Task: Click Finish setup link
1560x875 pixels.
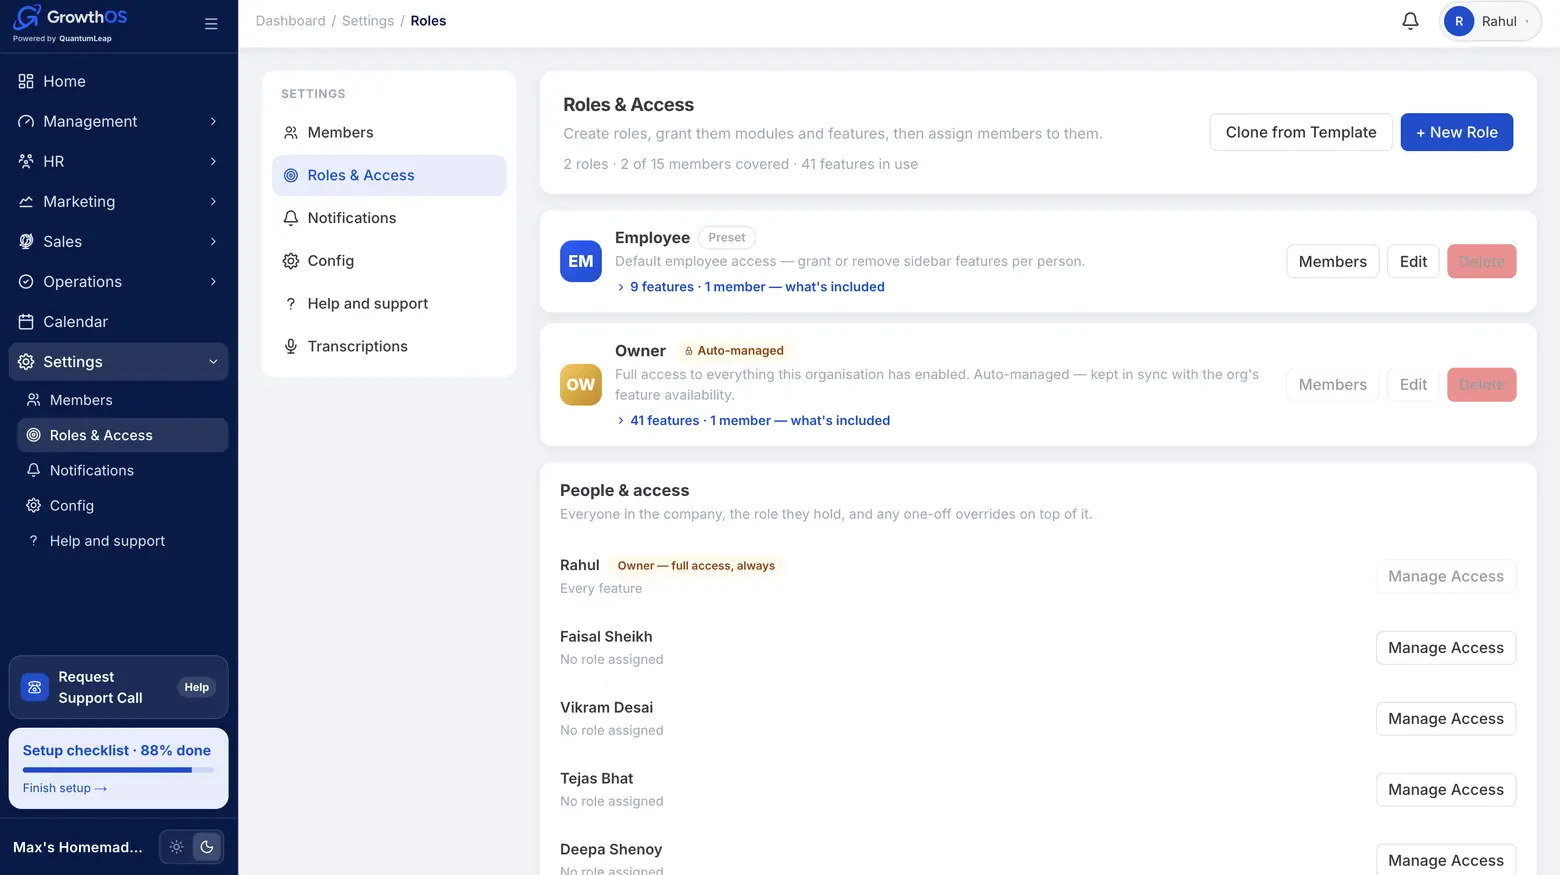Action: (65, 788)
